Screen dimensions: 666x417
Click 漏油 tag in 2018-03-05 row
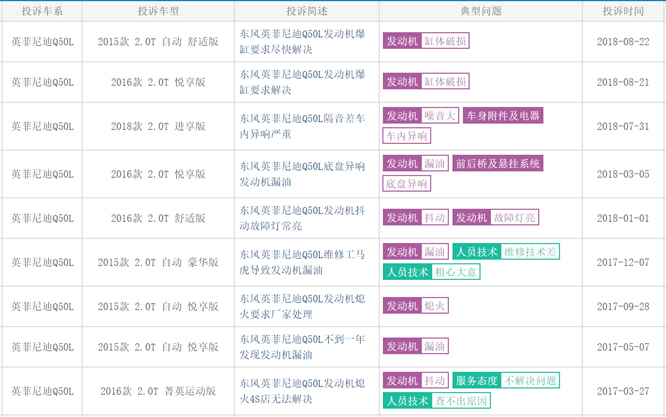[435, 163]
